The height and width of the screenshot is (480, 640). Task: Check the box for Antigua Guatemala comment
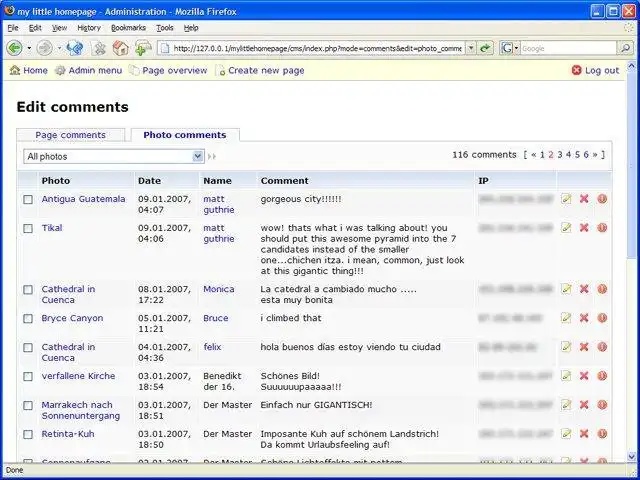click(28, 199)
